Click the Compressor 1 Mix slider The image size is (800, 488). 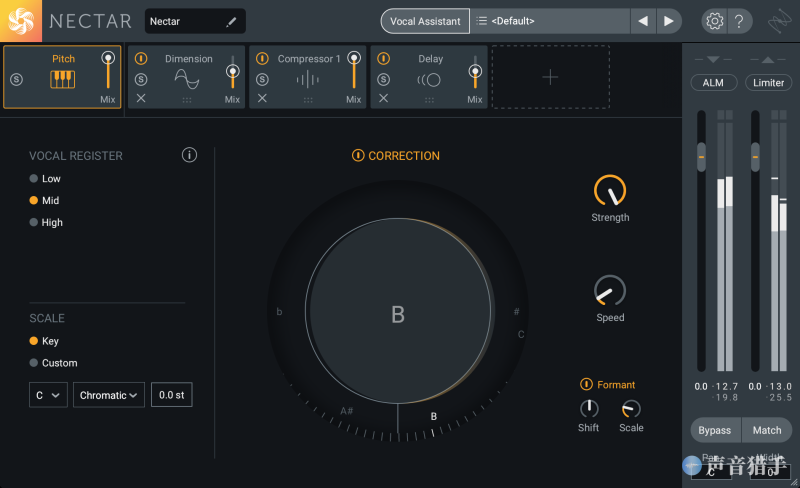click(x=354, y=70)
